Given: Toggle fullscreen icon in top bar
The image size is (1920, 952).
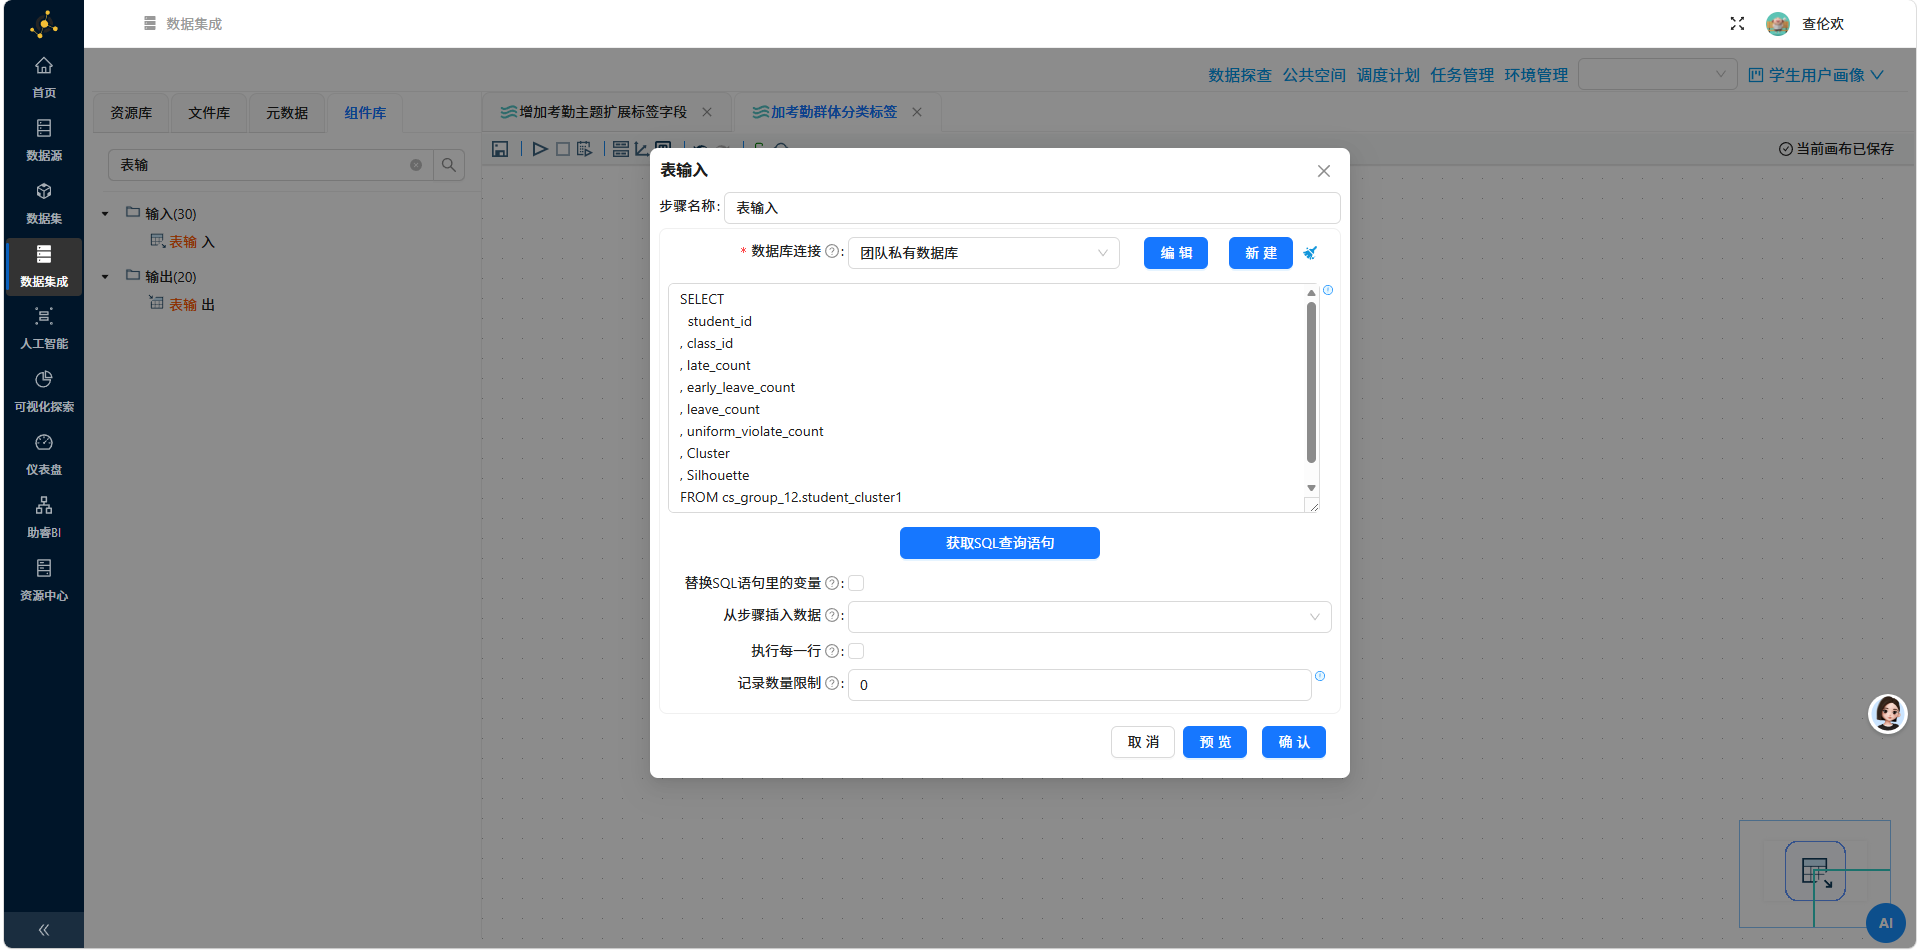Looking at the screenshot, I should pos(1737,24).
